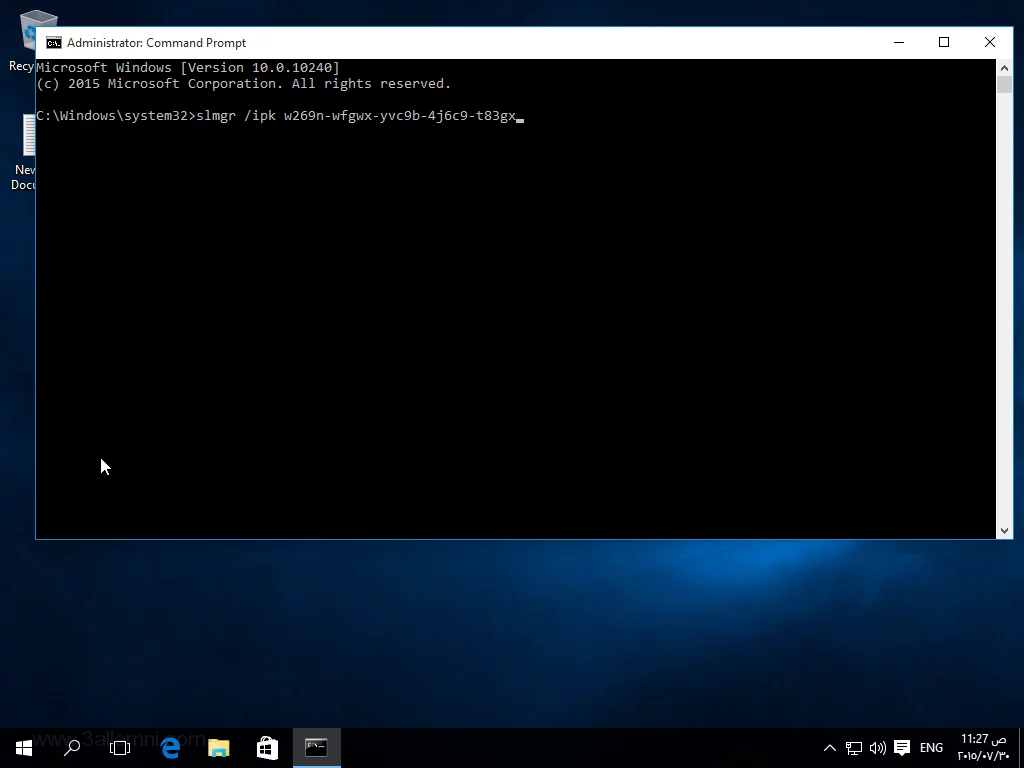1024x768 pixels.
Task: Click the taskbar search magnifier icon
Action: (72, 747)
